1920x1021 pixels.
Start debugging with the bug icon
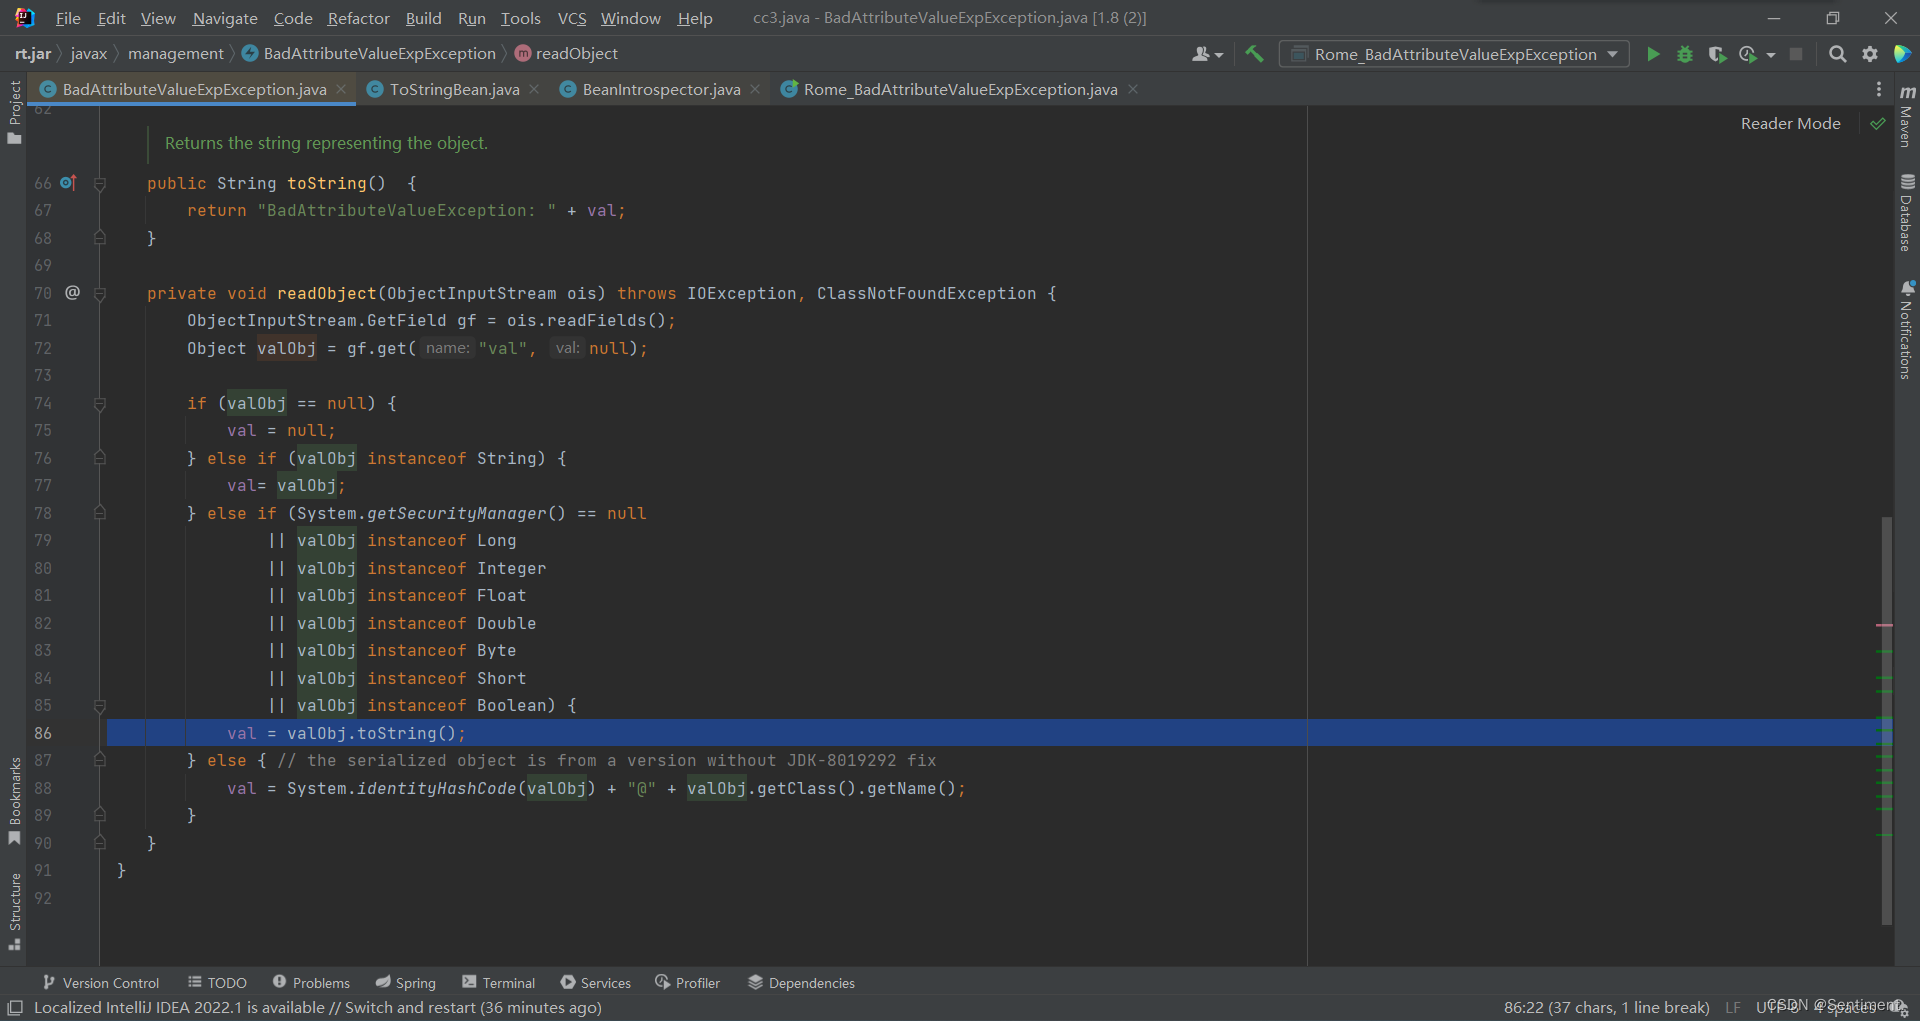[1685, 54]
